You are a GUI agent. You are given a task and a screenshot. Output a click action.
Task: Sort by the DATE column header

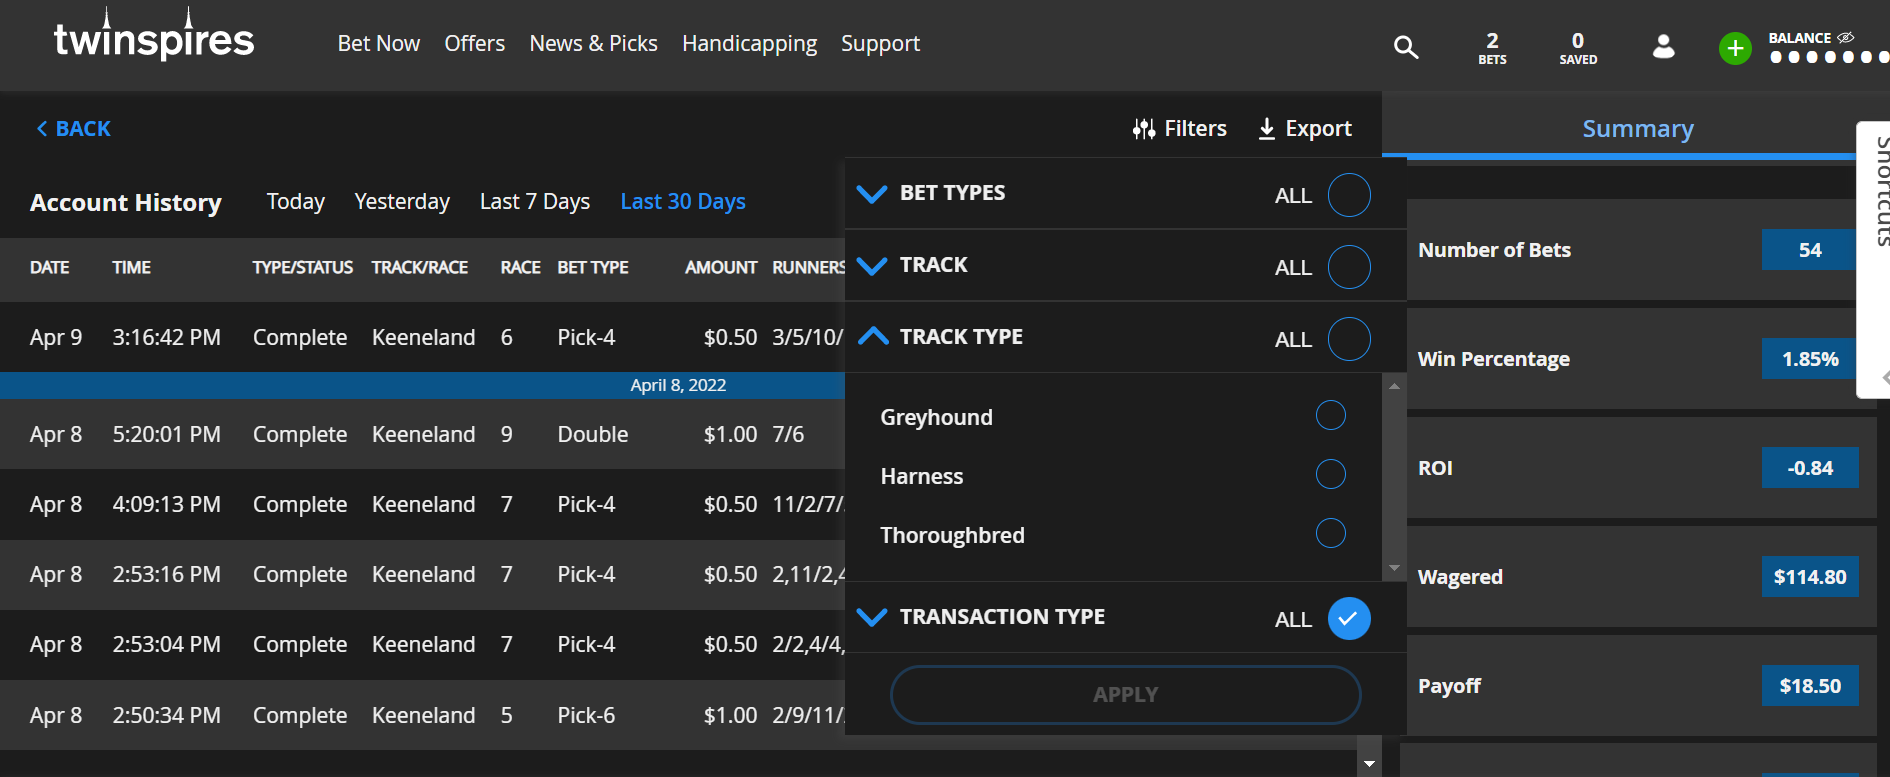tap(50, 268)
